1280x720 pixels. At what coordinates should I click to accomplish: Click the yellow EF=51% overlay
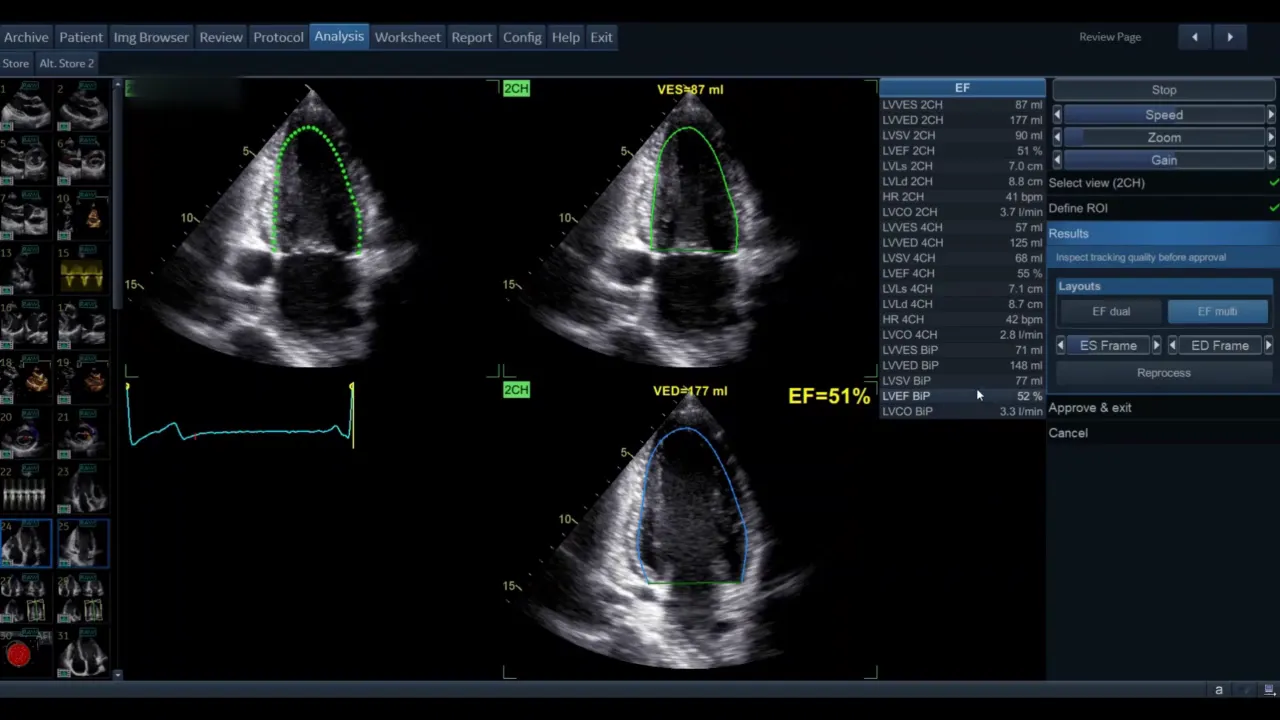[829, 396]
